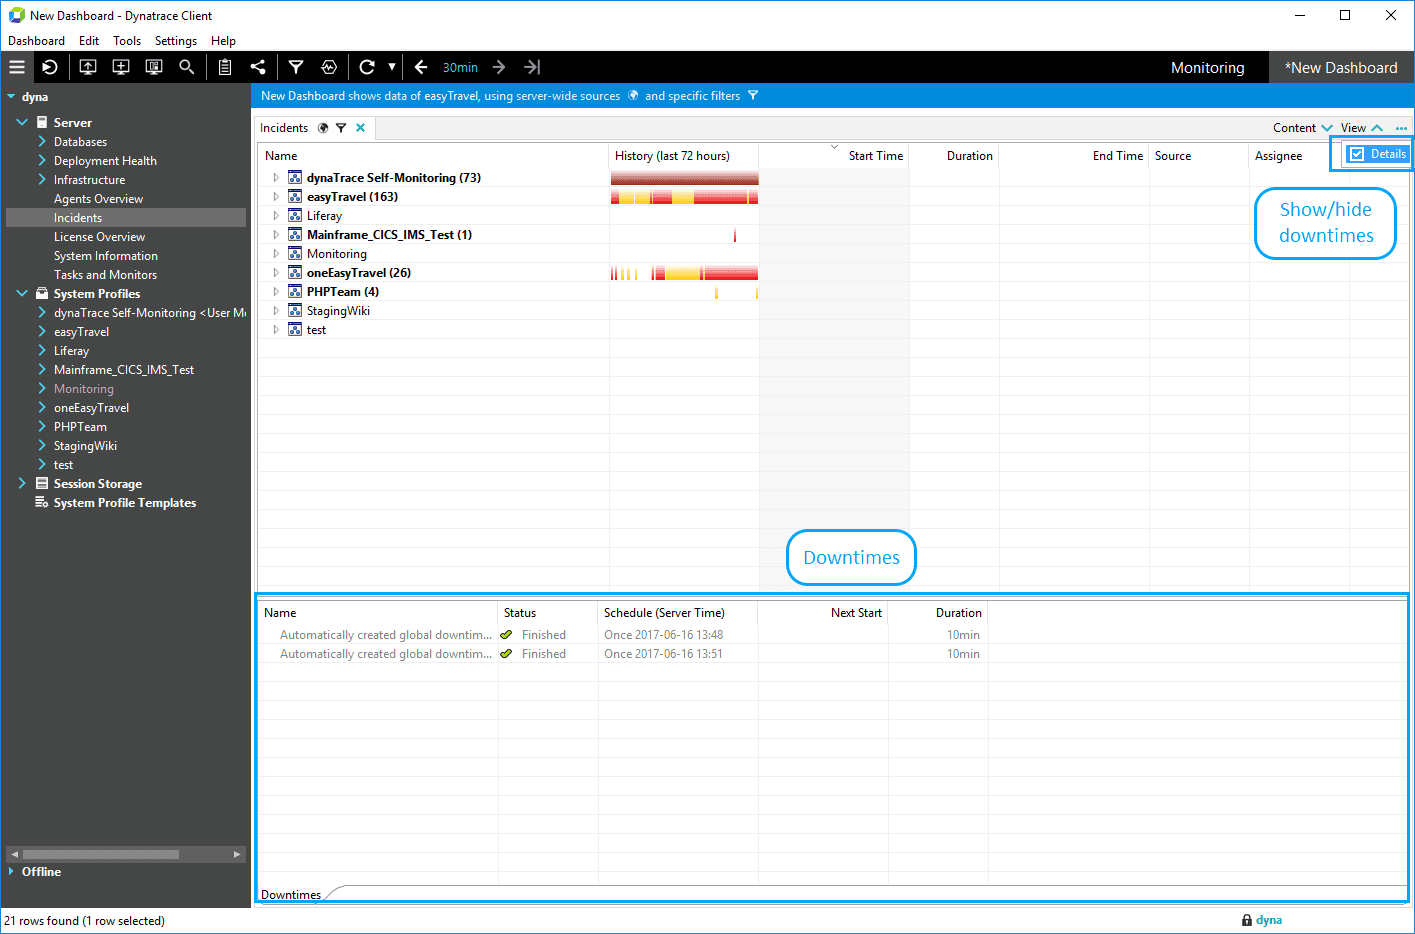Expand the Databases tree node
Image resolution: width=1415 pixels, height=934 pixels.
tap(42, 141)
